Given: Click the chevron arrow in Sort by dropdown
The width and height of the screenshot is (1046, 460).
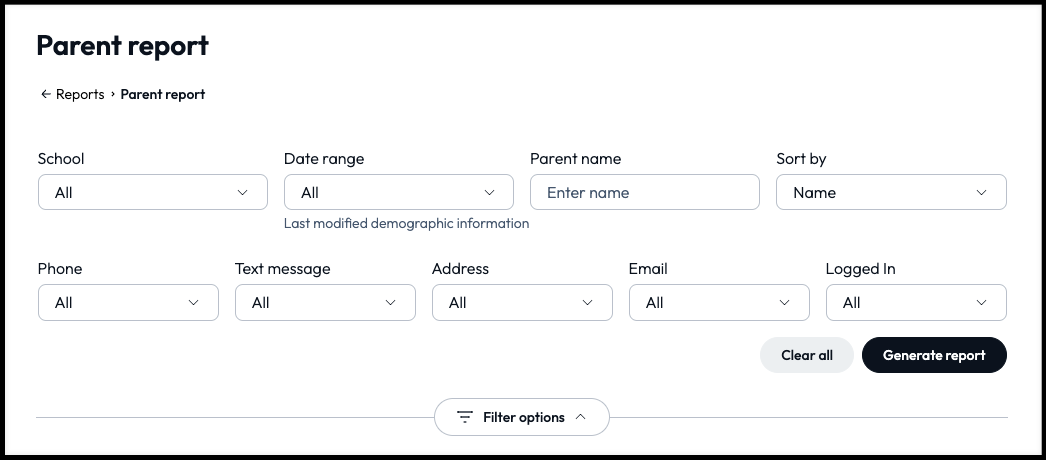Looking at the screenshot, I should coord(981,192).
